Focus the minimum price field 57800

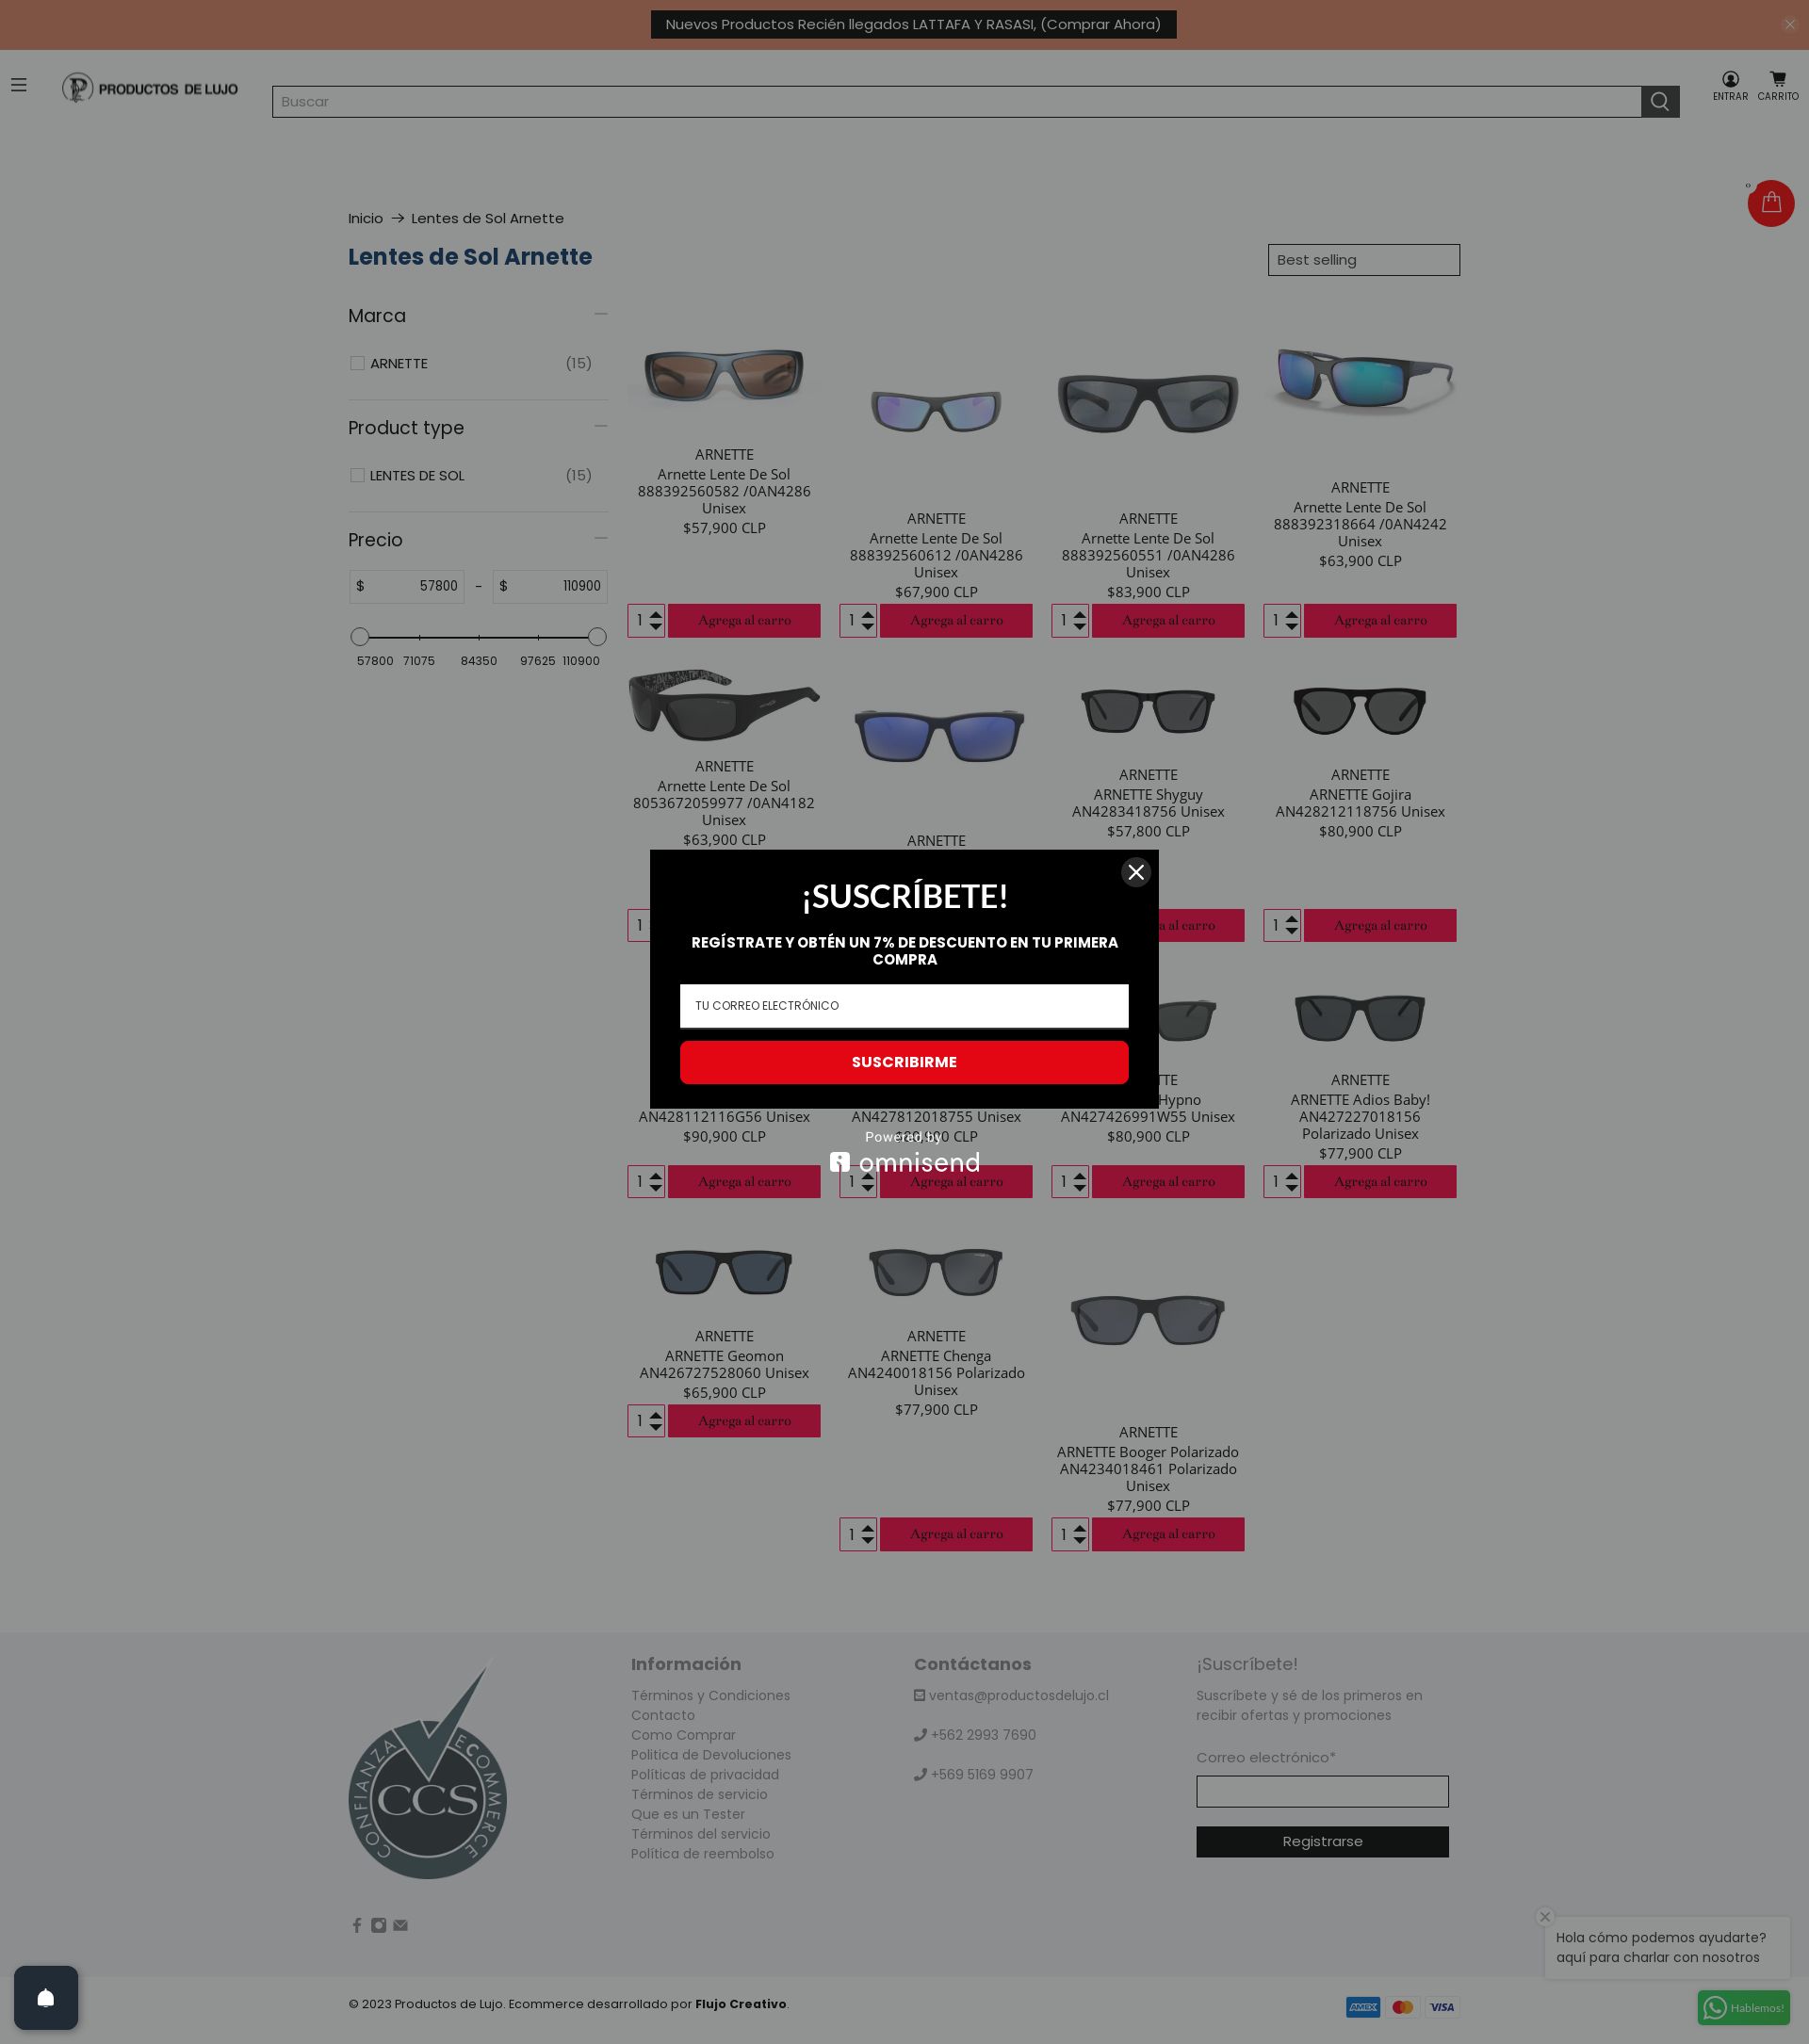[407, 586]
